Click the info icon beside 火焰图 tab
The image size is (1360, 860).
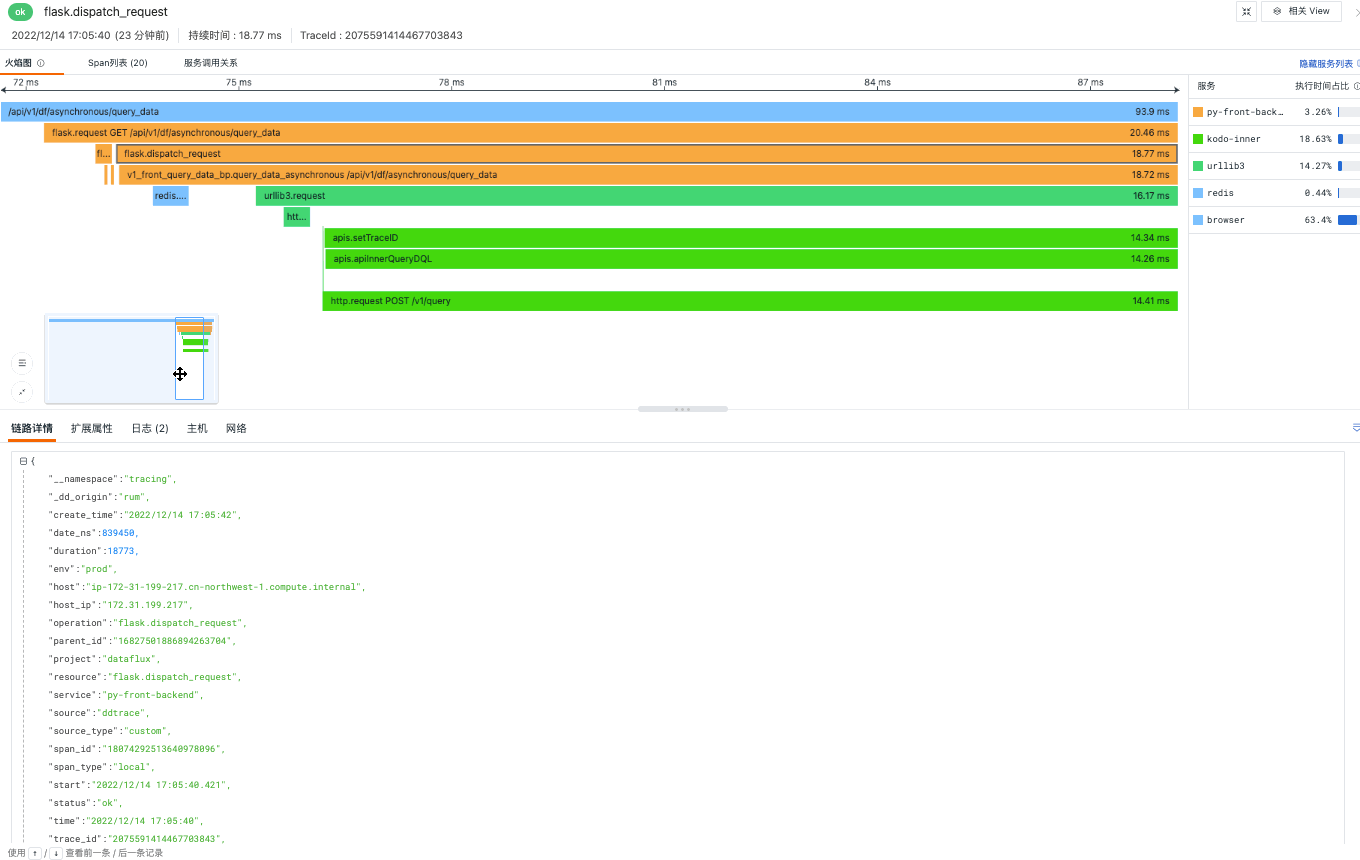pyautogui.click(x=41, y=63)
